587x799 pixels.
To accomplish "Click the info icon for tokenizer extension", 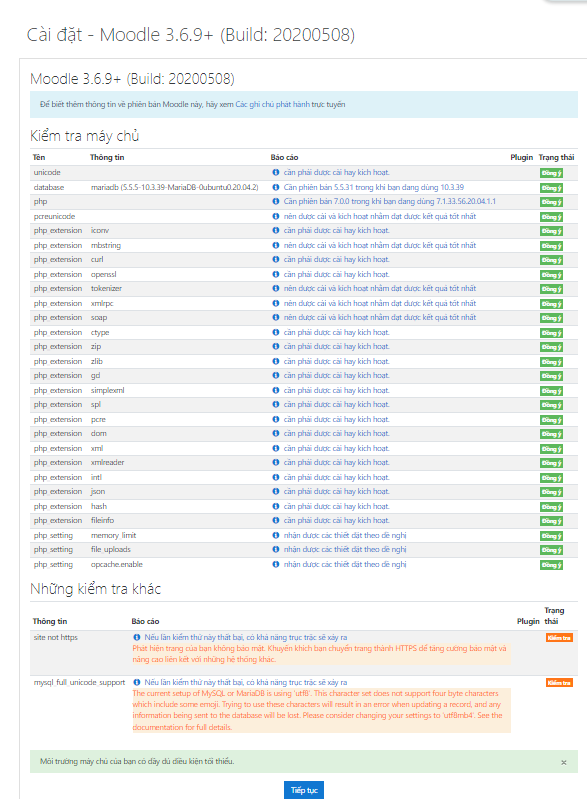I will [276, 288].
